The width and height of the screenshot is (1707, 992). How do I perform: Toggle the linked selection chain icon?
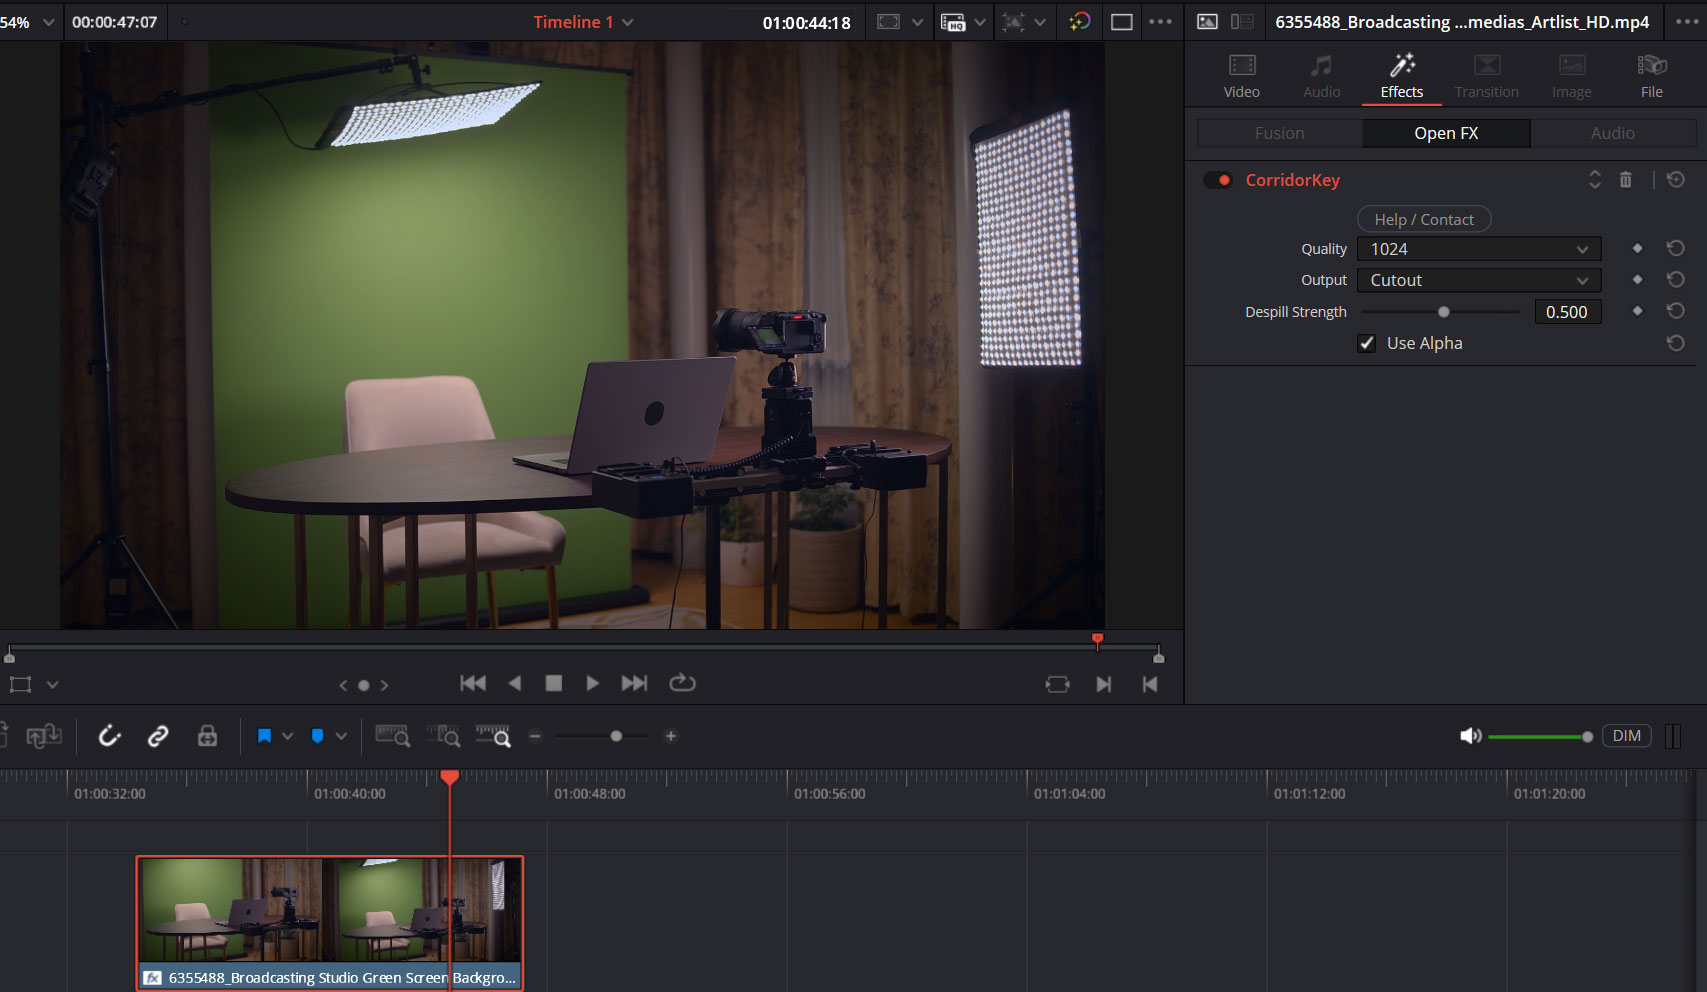tap(158, 737)
